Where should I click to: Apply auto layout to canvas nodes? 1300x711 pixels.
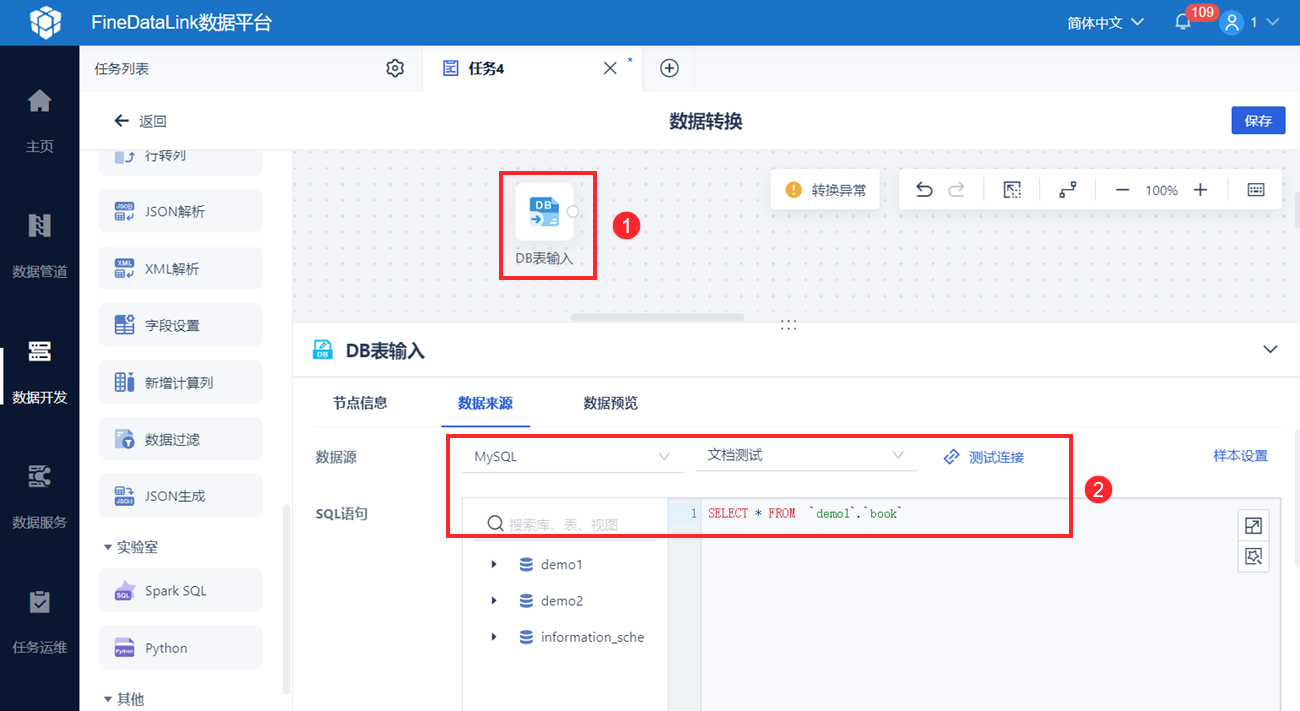click(1067, 190)
